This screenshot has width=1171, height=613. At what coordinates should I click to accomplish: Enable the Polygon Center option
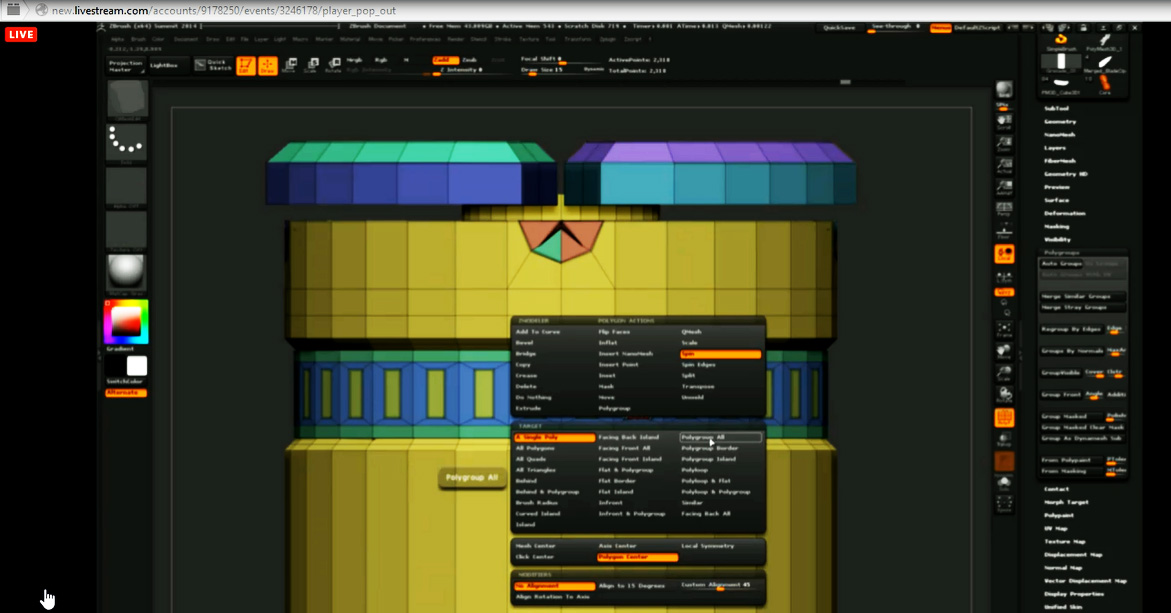pyautogui.click(x=623, y=557)
